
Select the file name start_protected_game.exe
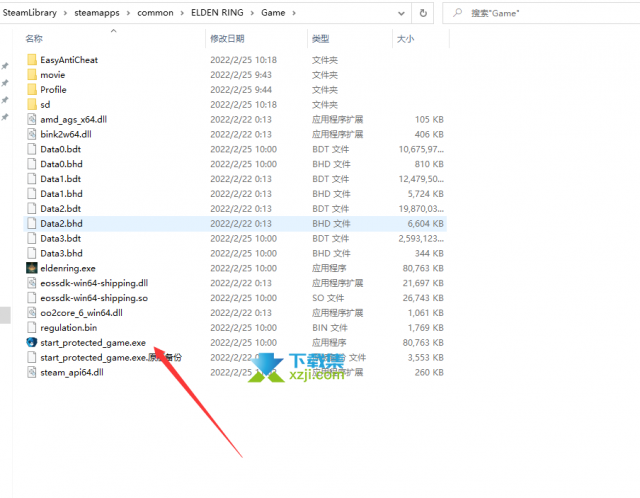93,343
